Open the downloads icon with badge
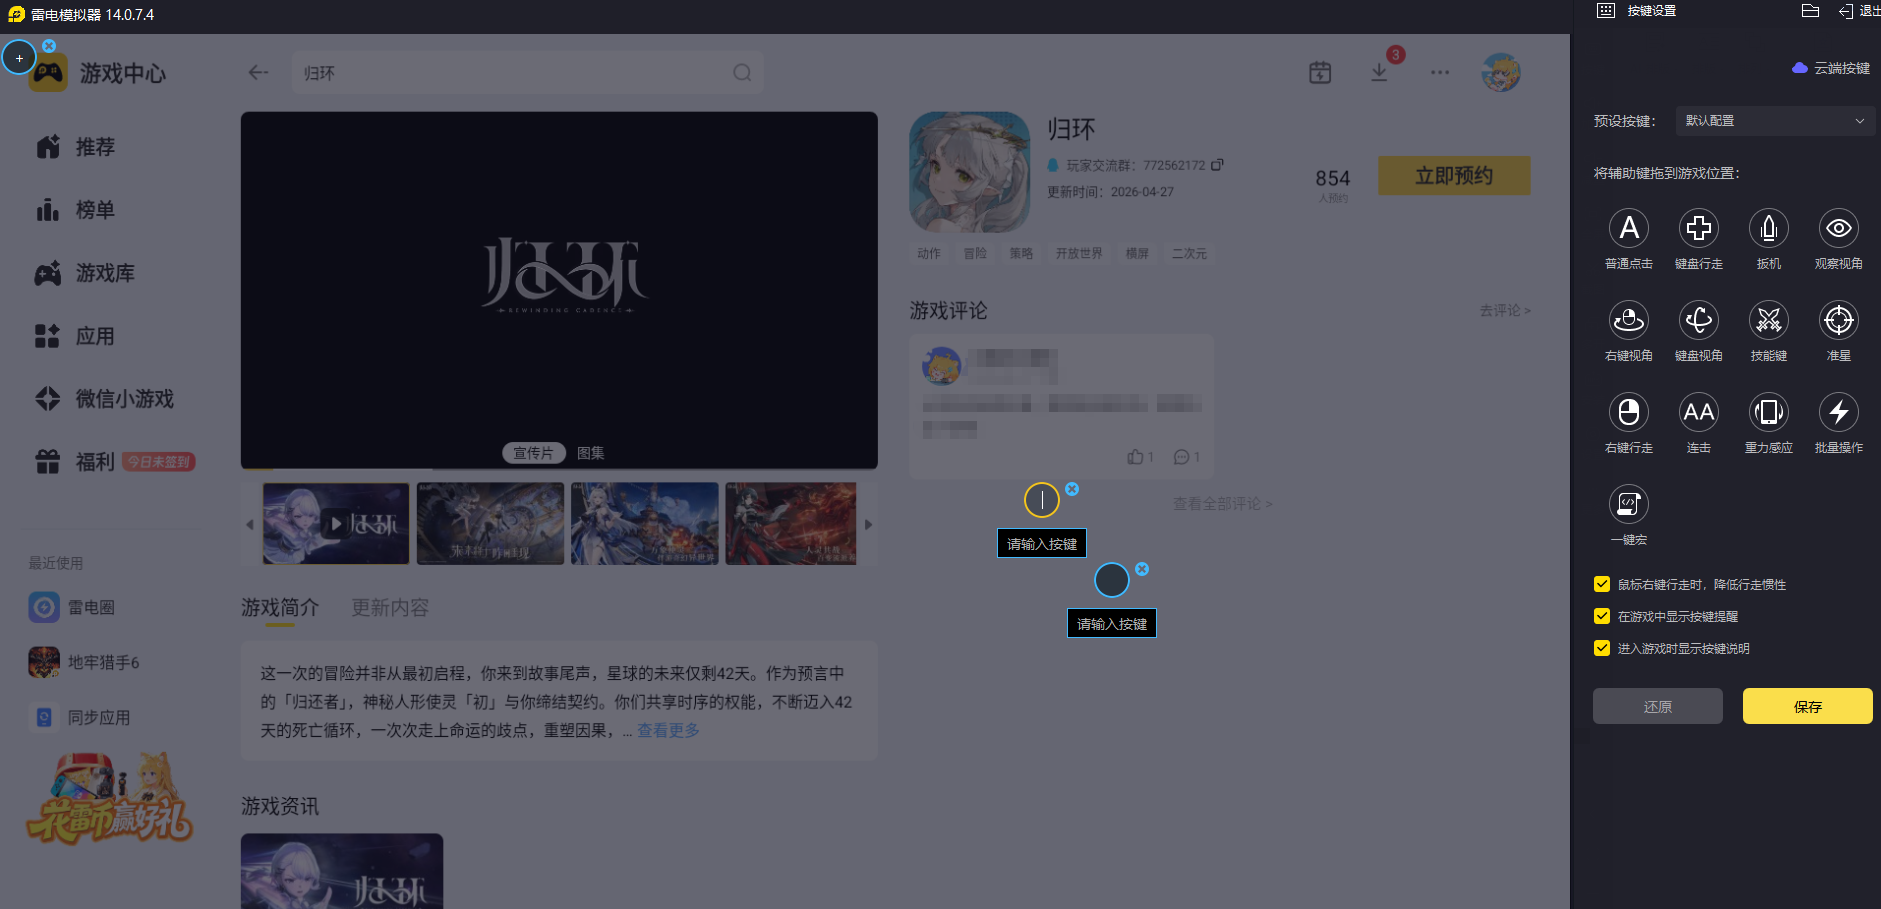Image resolution: width=1881 pixels, height=909 pixels. pyautogui.click(x=1379, y=72)
